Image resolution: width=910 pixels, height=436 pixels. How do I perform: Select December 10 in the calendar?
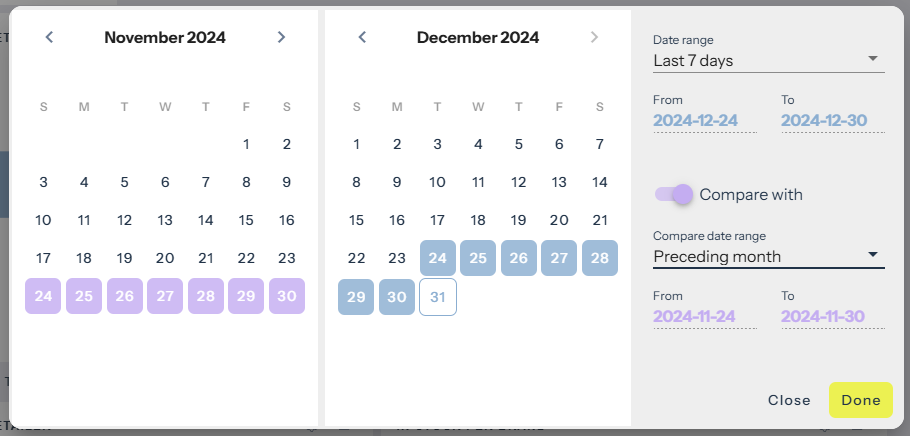pos(437,182)
